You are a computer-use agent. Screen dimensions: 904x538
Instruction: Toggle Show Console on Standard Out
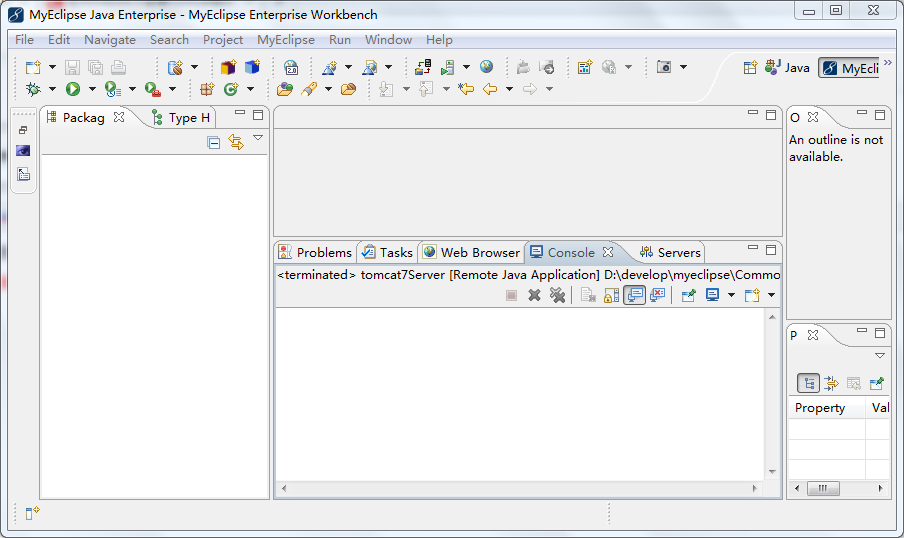(x=634, y=295)
